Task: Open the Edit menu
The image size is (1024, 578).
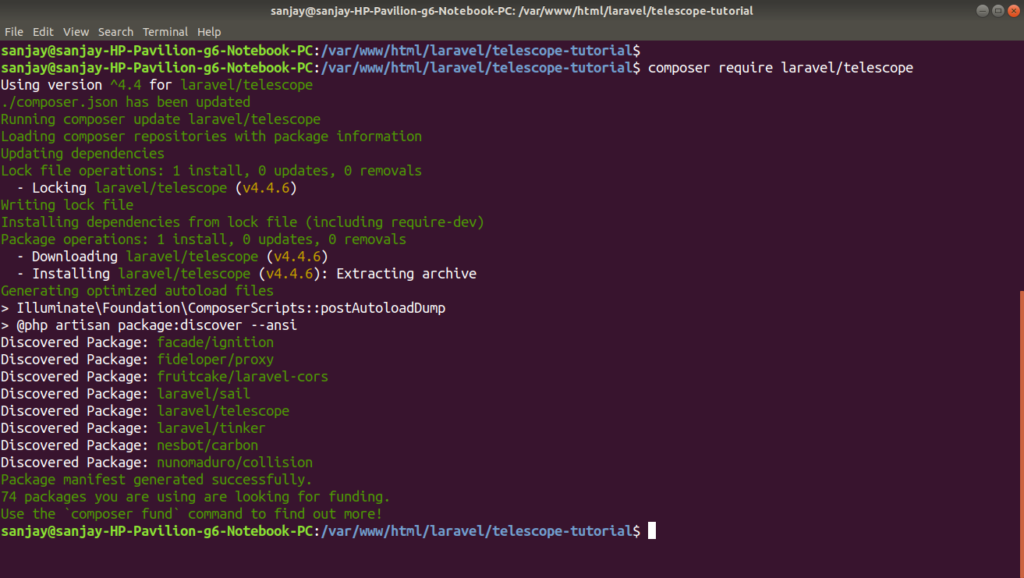Action: (42, 31)
